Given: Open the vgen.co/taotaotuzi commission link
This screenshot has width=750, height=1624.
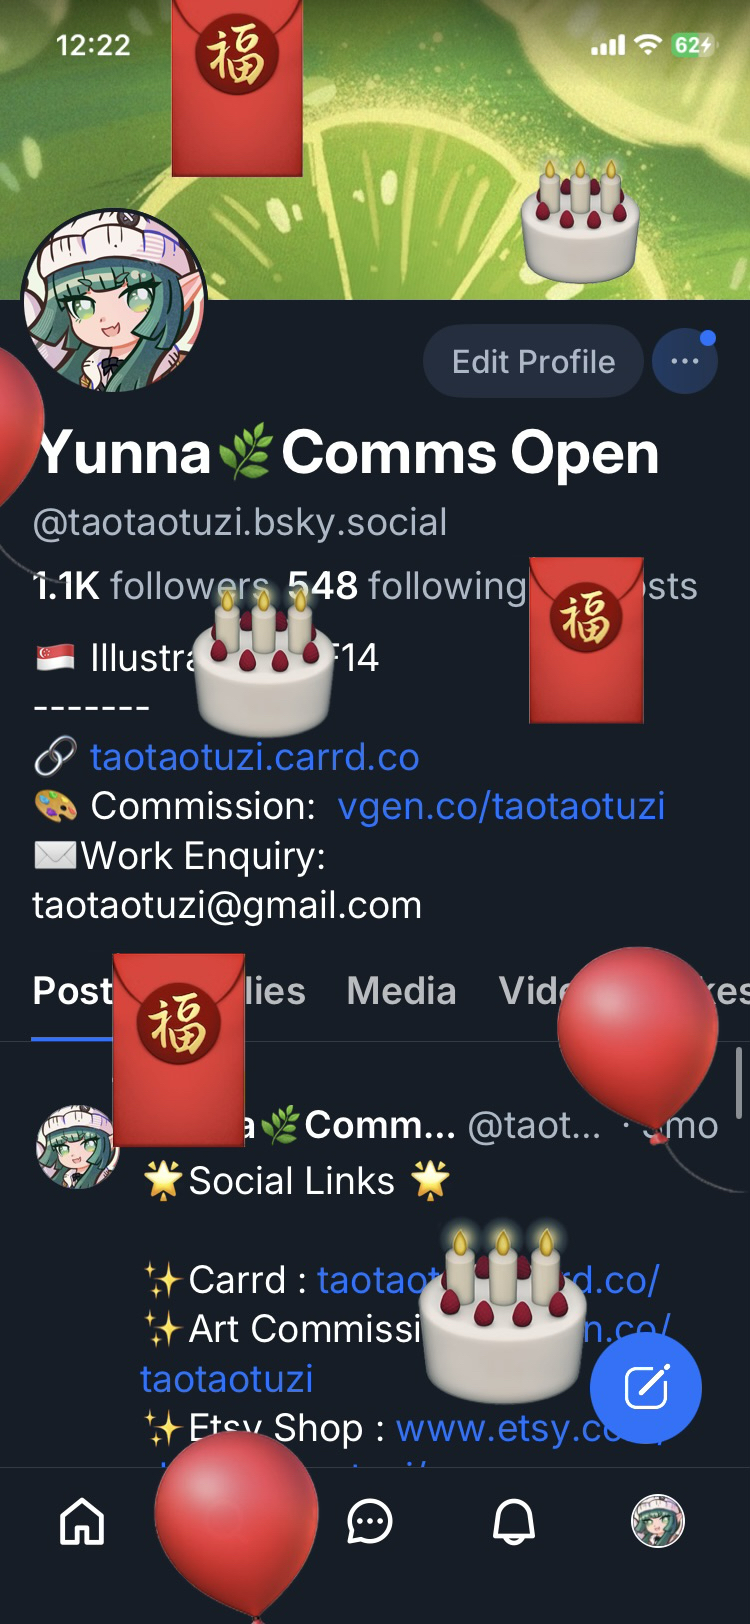Looking at the screenshot, I should click(x=501, y=806).
